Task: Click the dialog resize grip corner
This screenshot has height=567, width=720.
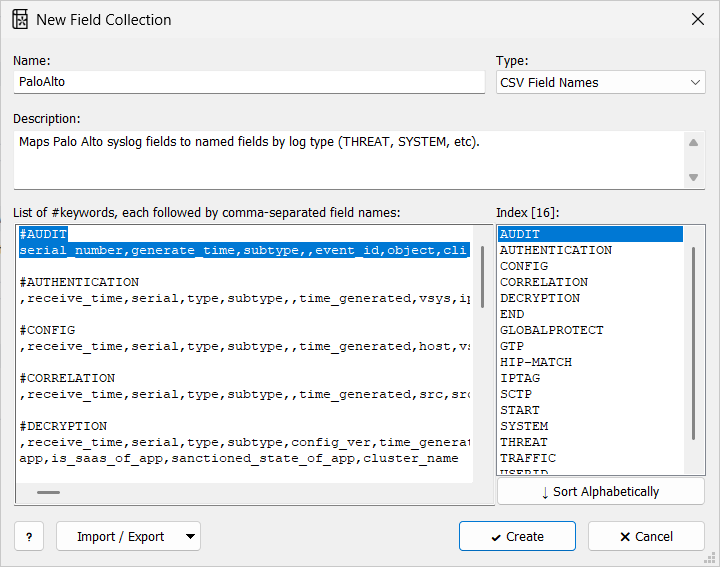Action: tap(710, 558)
